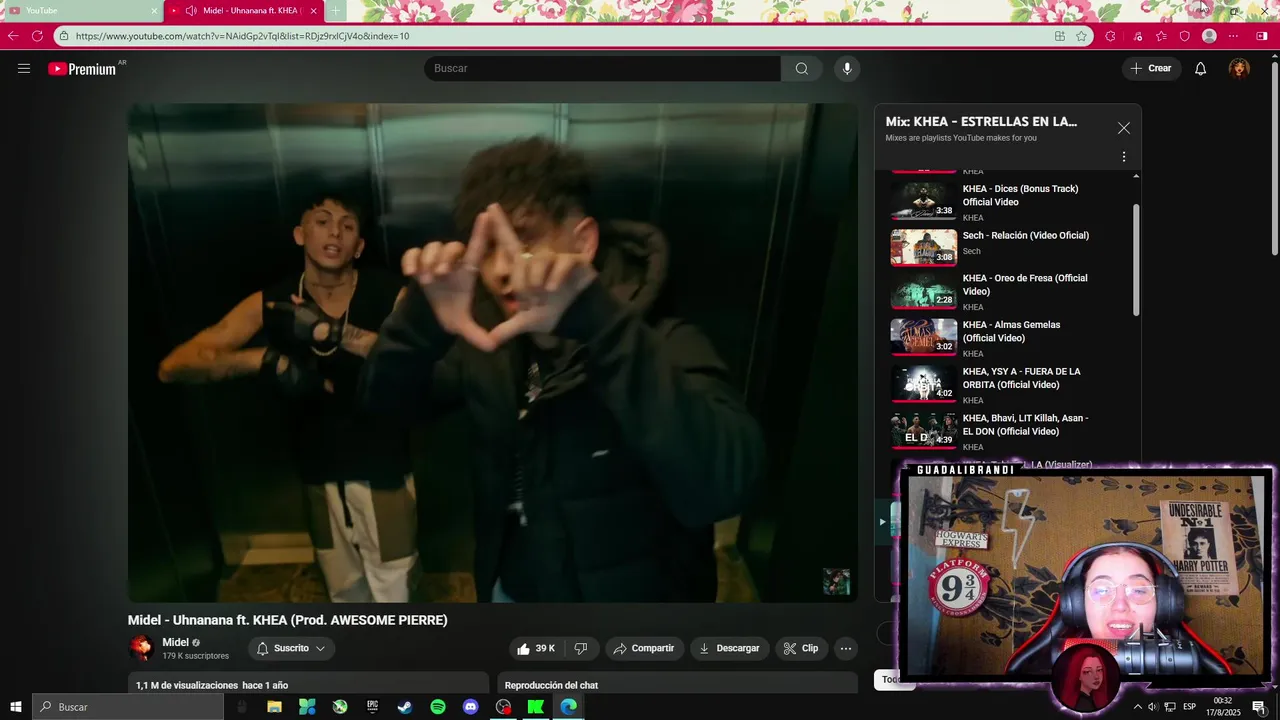Open the browser extensions puzzle icon

[1110, 36]
